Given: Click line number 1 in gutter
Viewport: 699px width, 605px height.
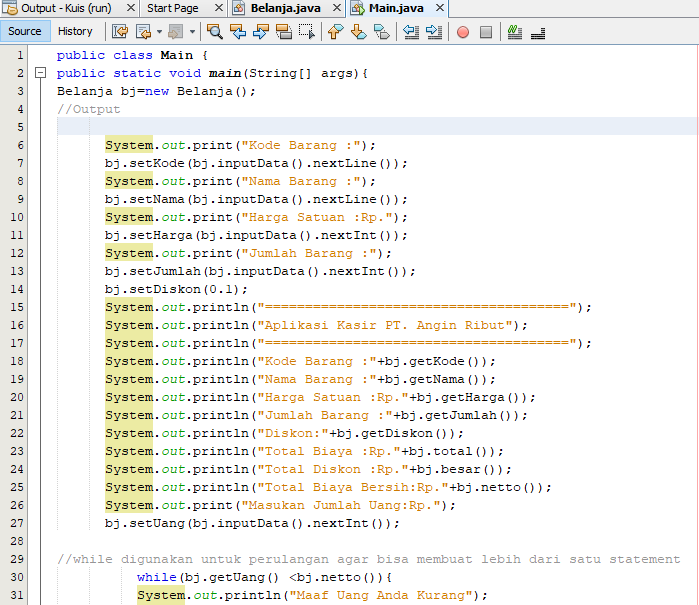Looking at the screenshot, I should [20, 55].
